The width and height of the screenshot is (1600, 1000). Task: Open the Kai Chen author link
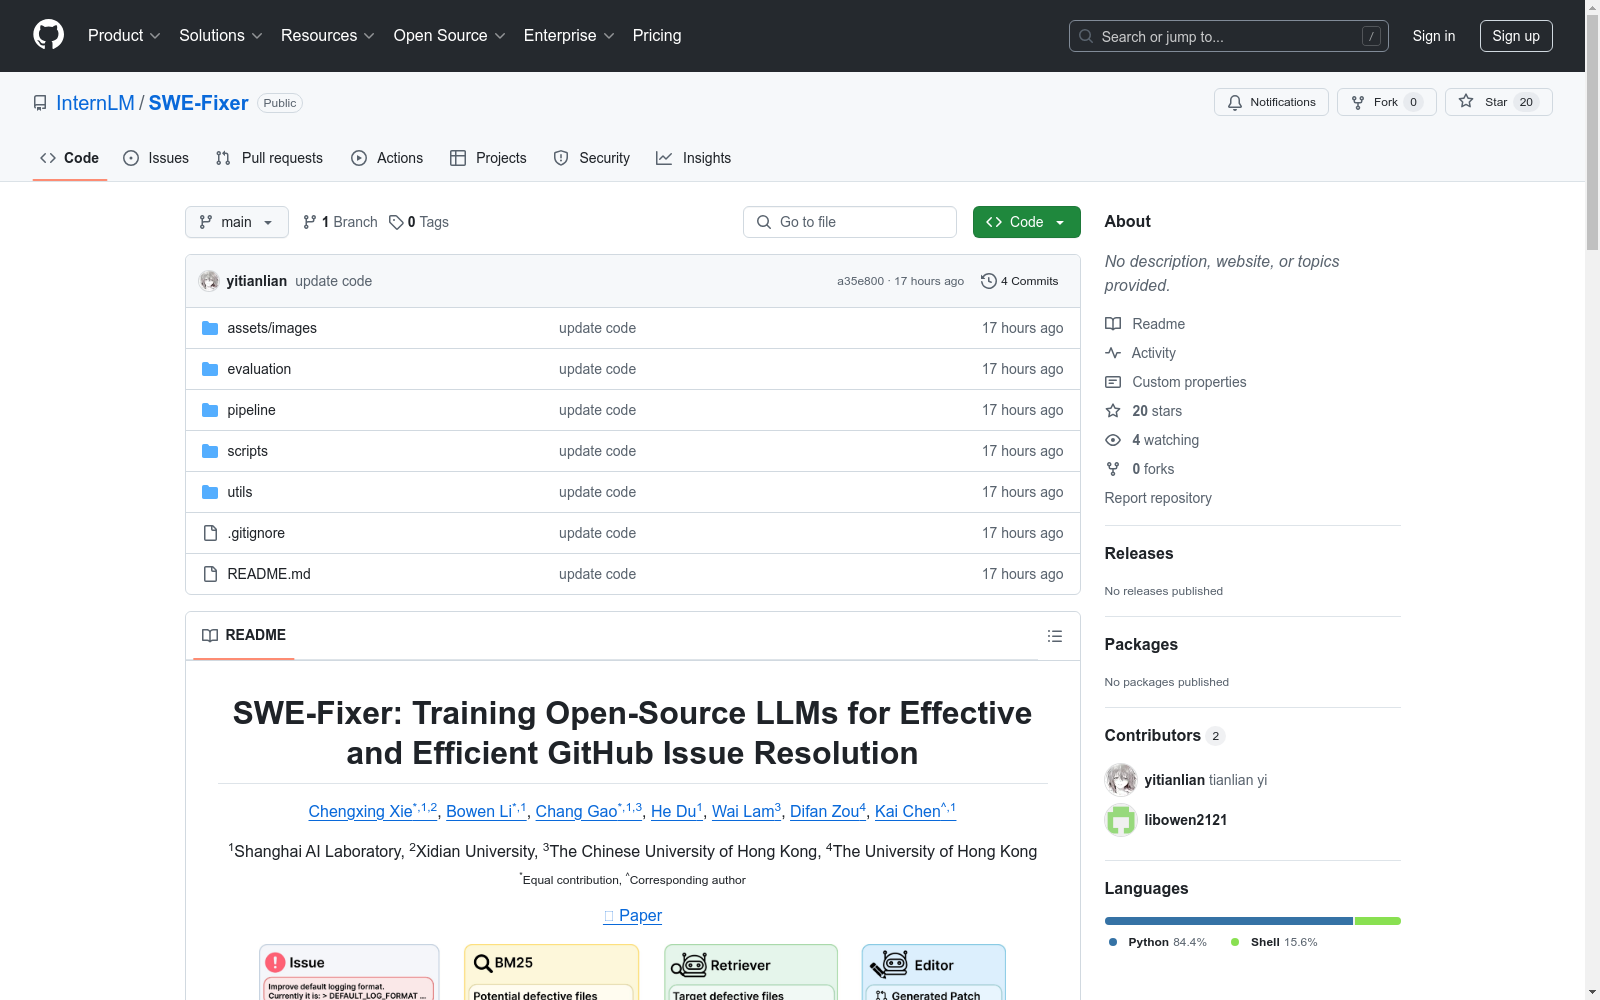click(x=915, y=811)
